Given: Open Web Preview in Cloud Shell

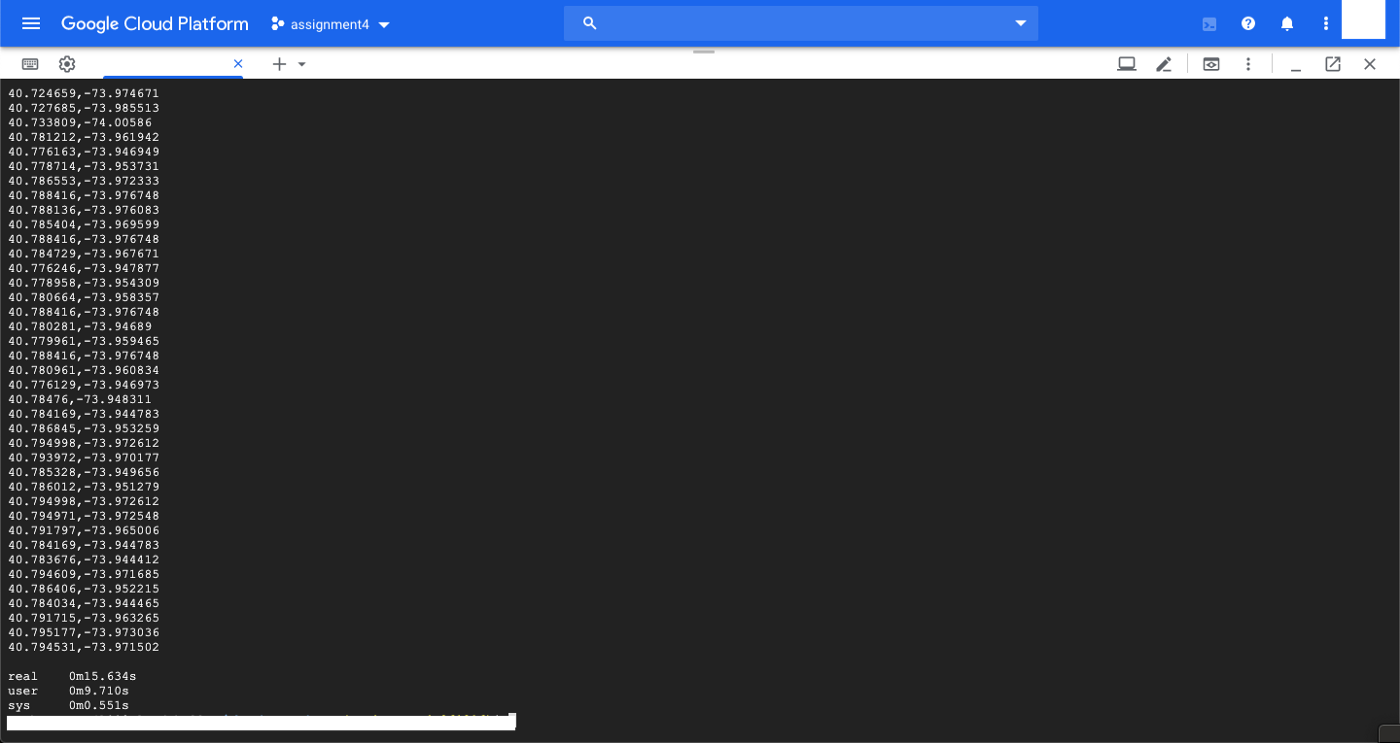Looking at the screenshot, I should tap(1211, 64).
